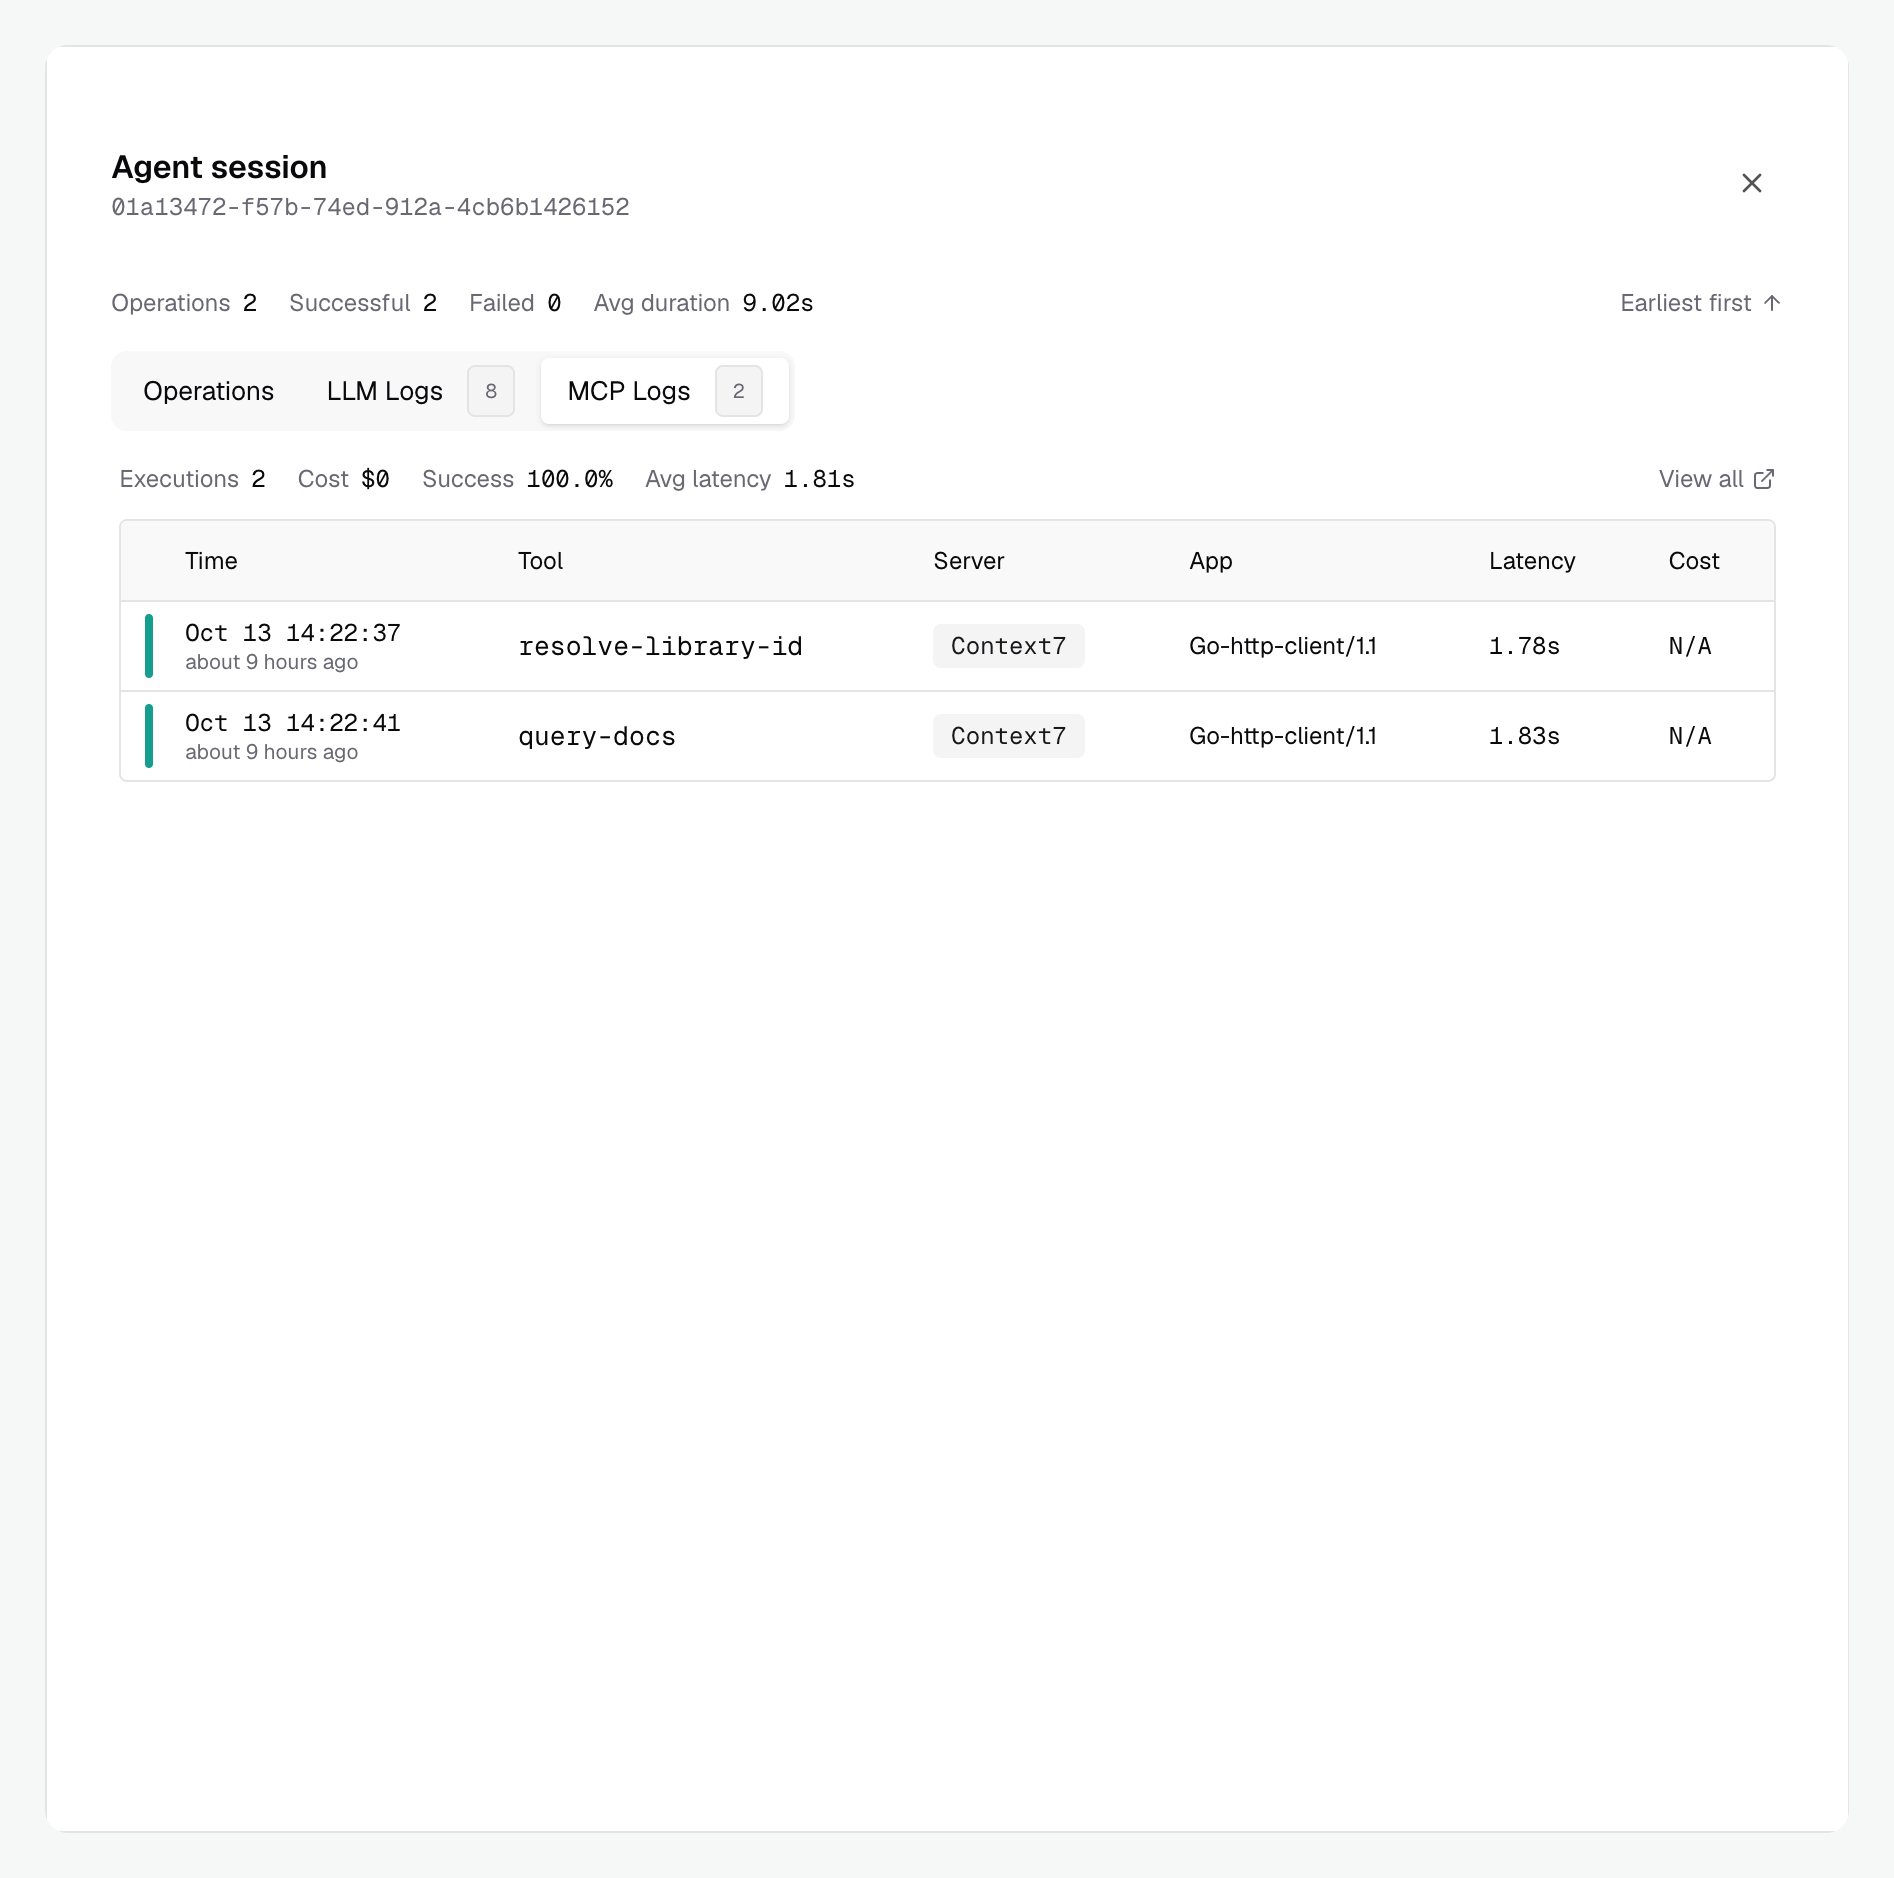Click the 1.78s latency value
1894x1878 pixels.
pyautogui.click(x=1524, y=646)
